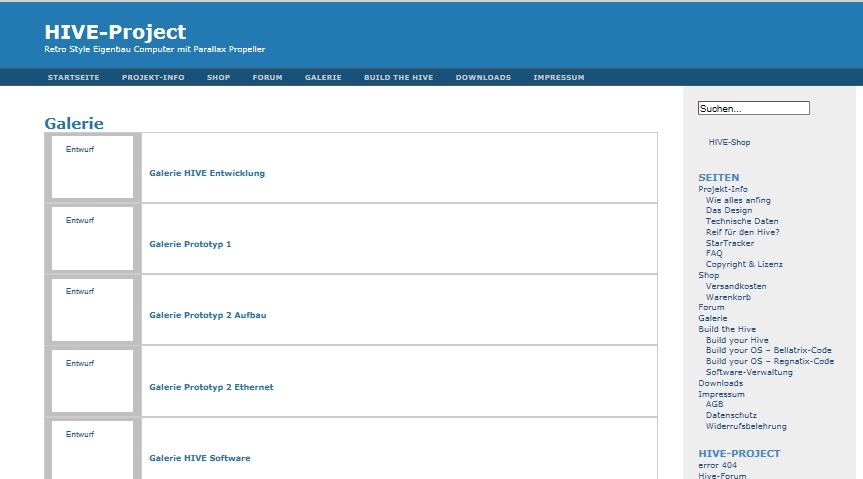Open Galerie Prototyp 2 Aufbau link
The width and height of the screenshot is (863, 479).
(x=208, y=315)
